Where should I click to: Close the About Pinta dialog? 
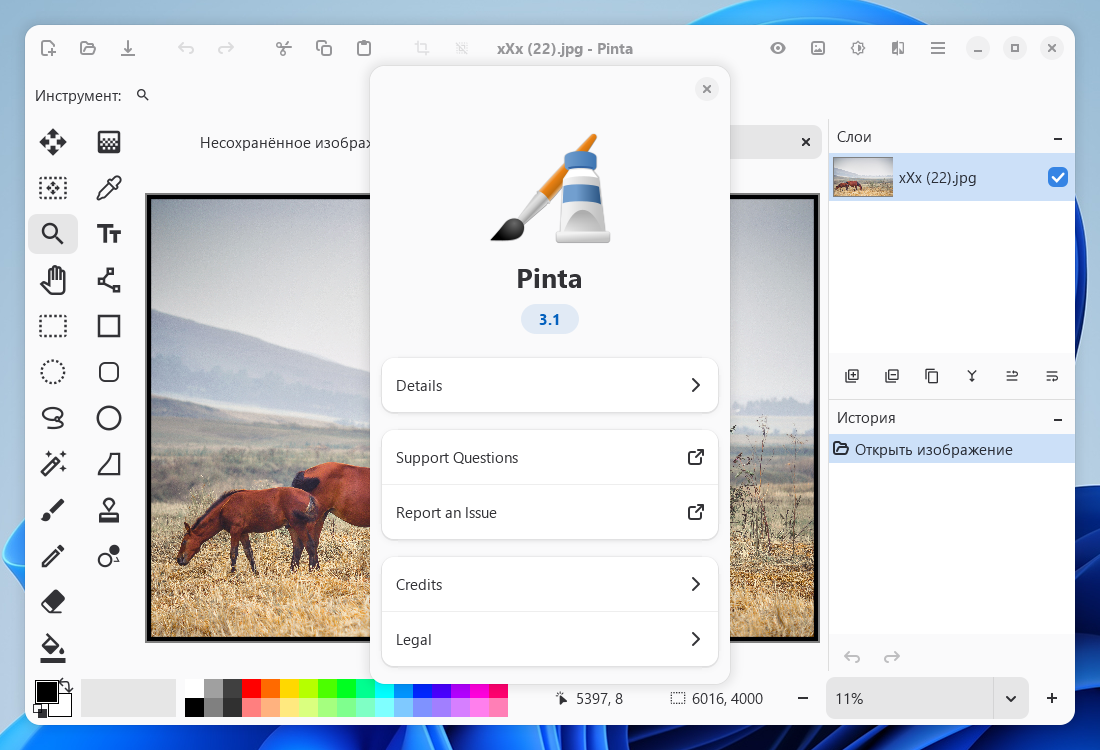click(x=706, y=89)
